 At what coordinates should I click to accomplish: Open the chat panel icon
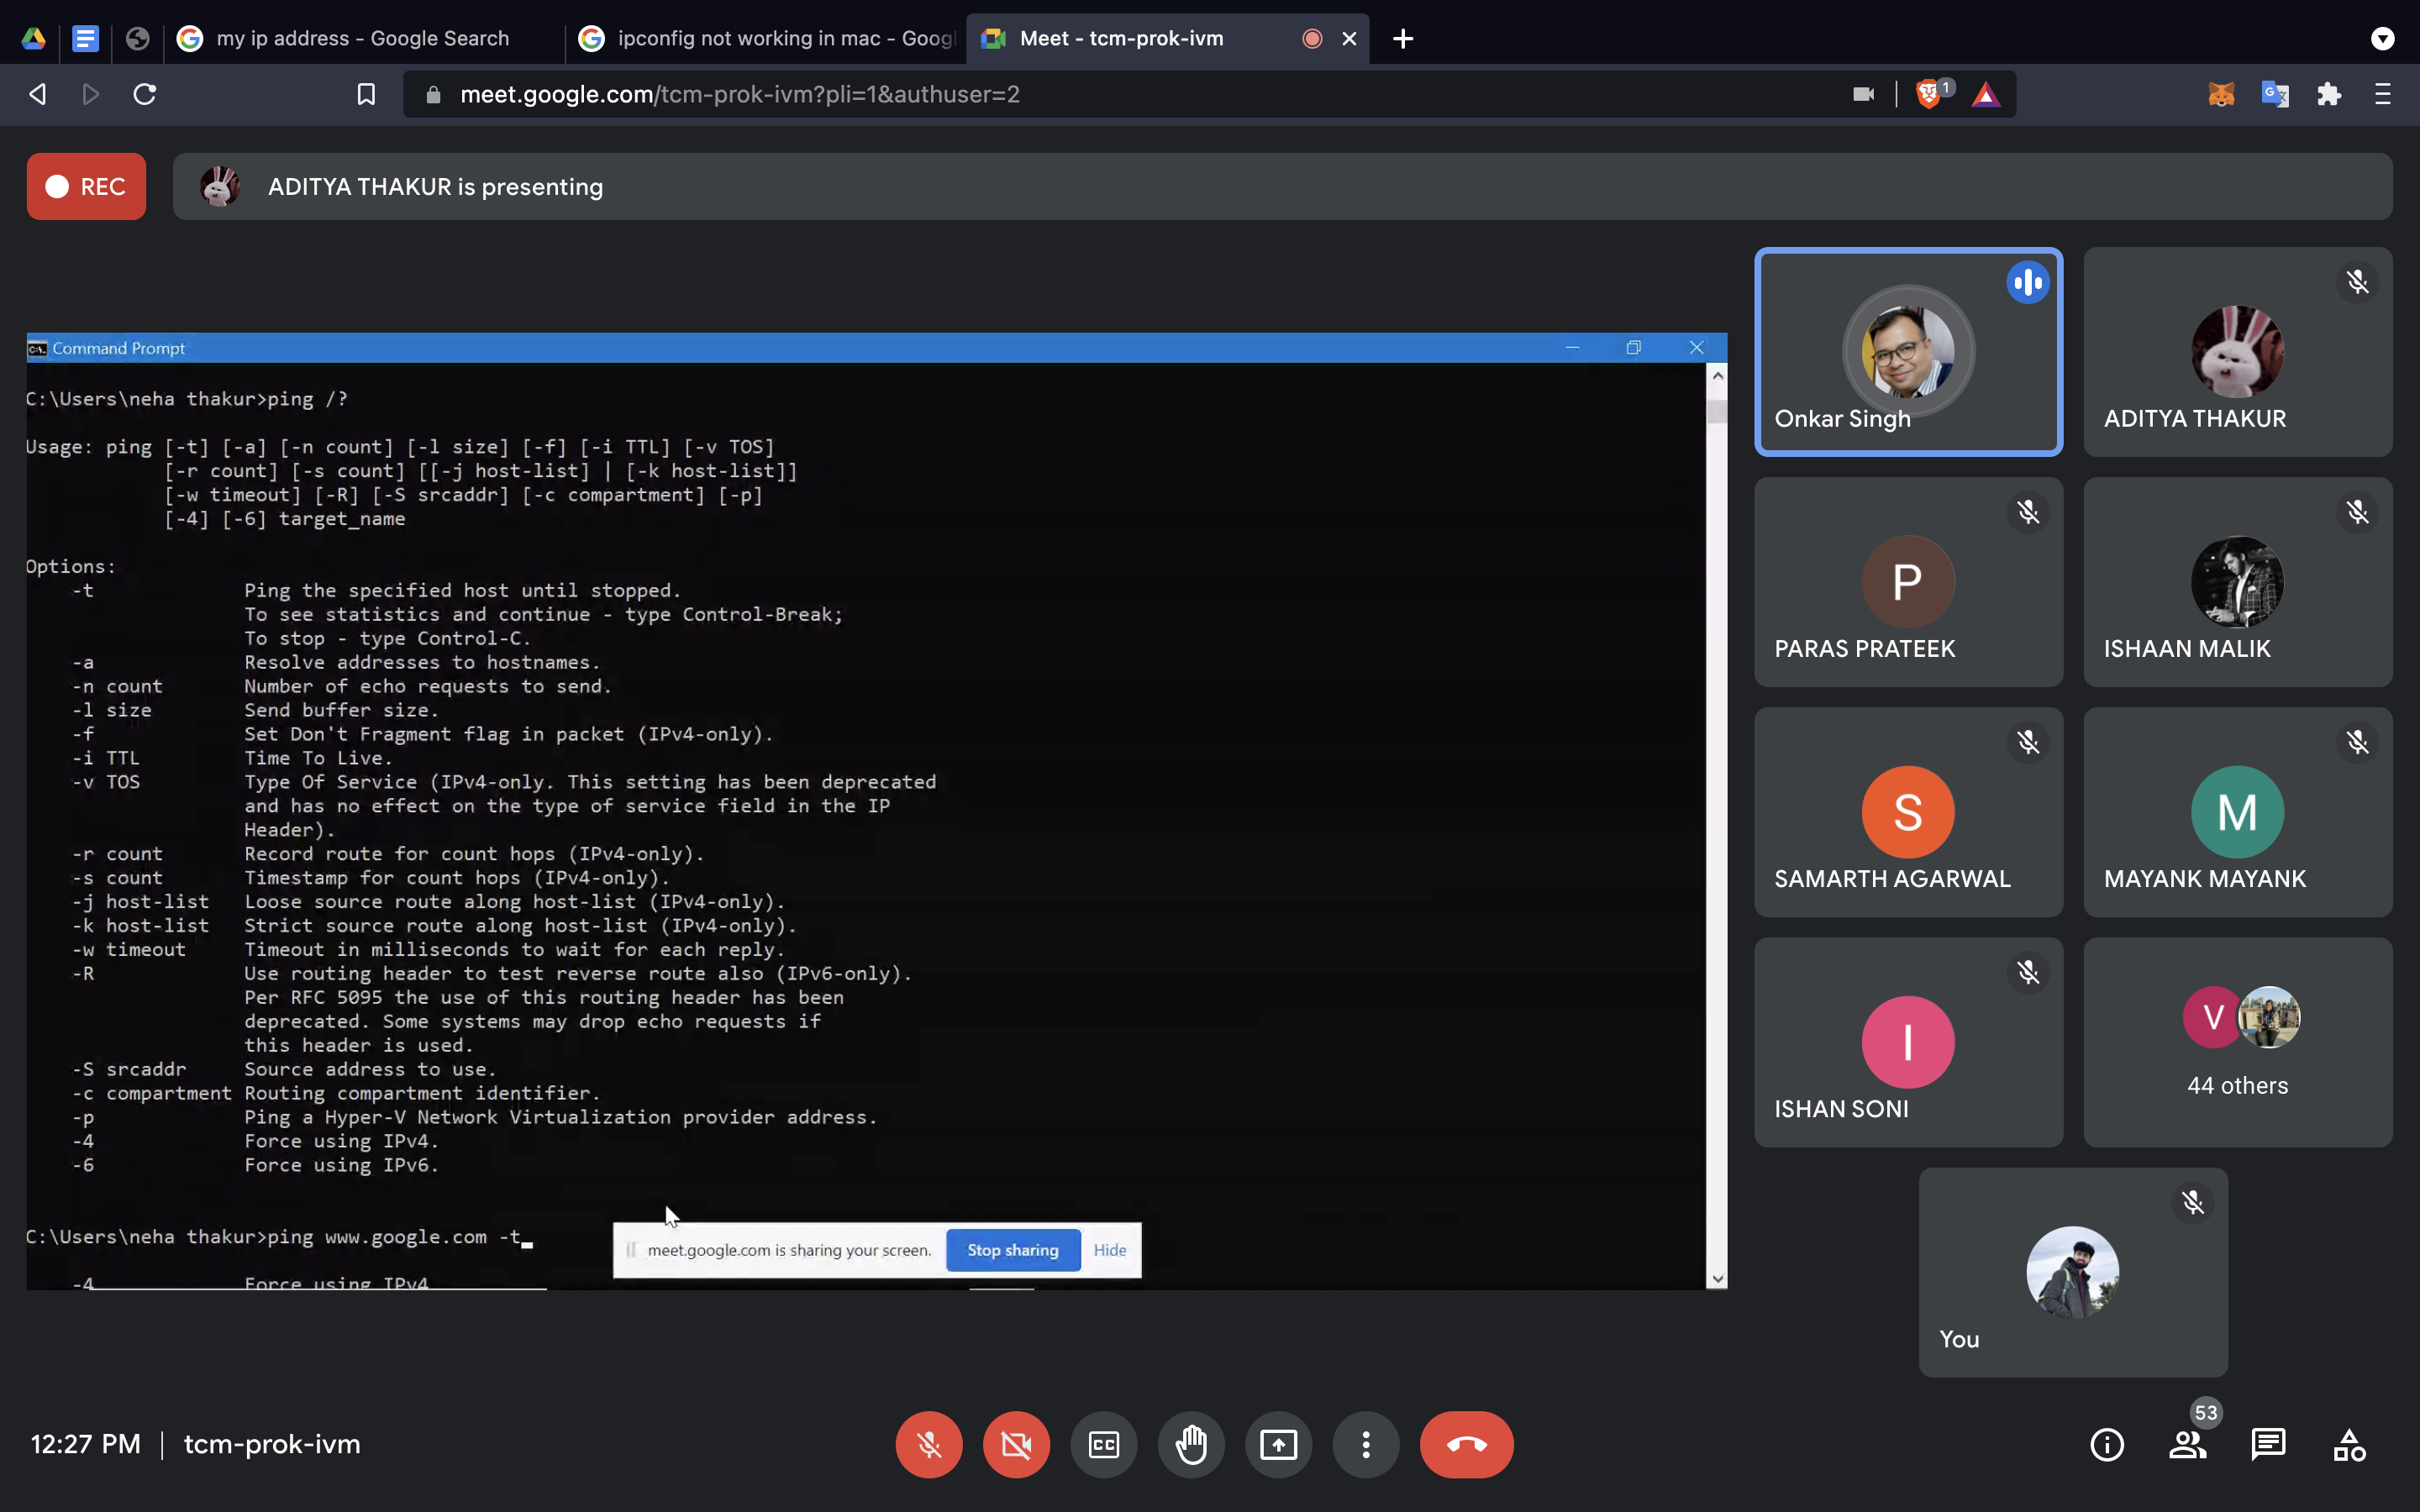point(2268,1444)
